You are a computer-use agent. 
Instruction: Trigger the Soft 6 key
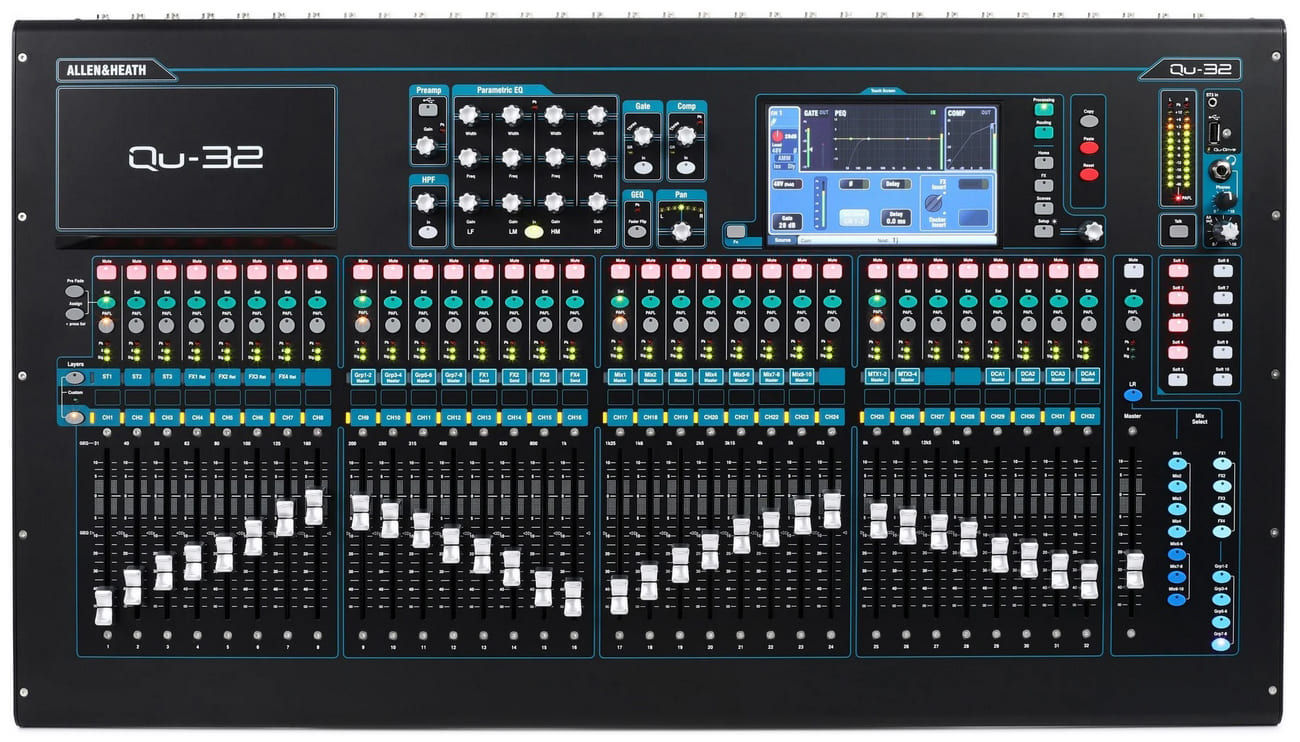(x=1222, y=270)
